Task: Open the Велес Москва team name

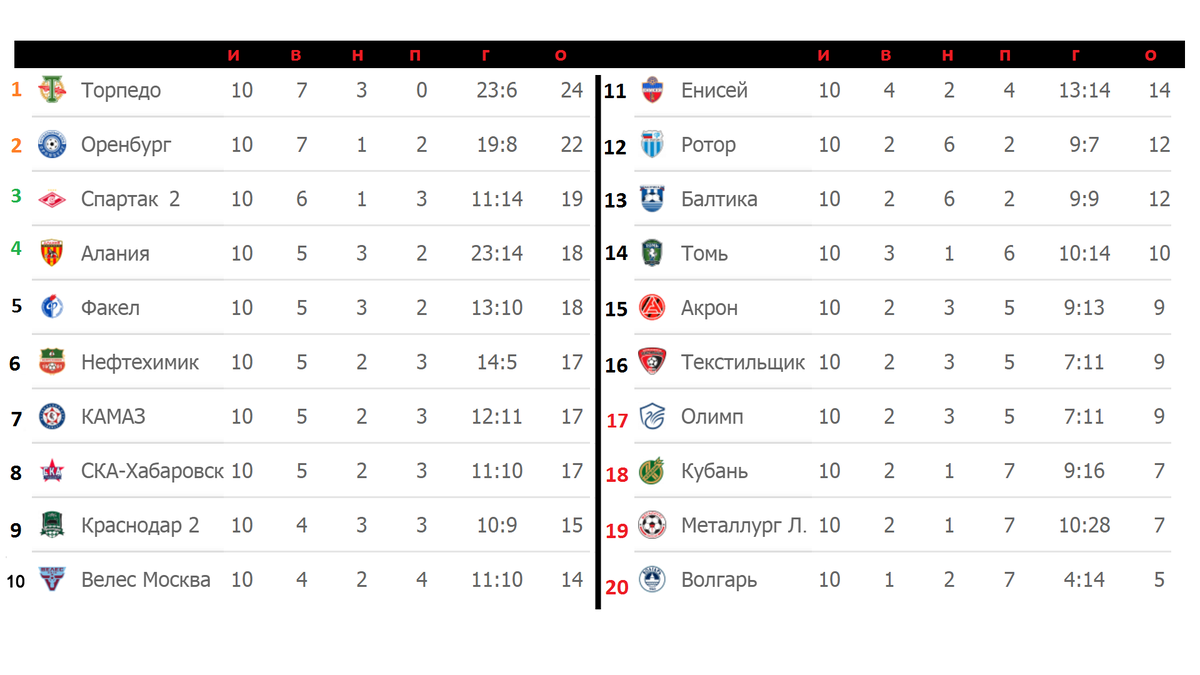Action: [146, 580]
